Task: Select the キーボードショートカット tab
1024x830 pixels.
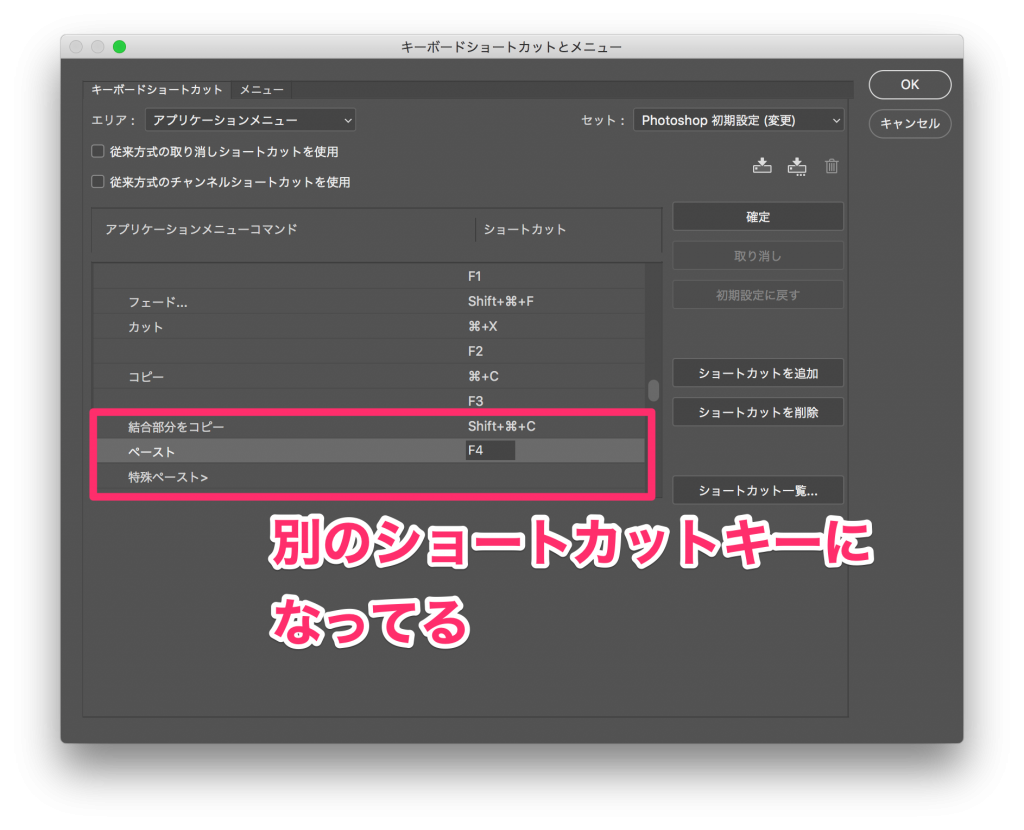Action: click(157, 90)
